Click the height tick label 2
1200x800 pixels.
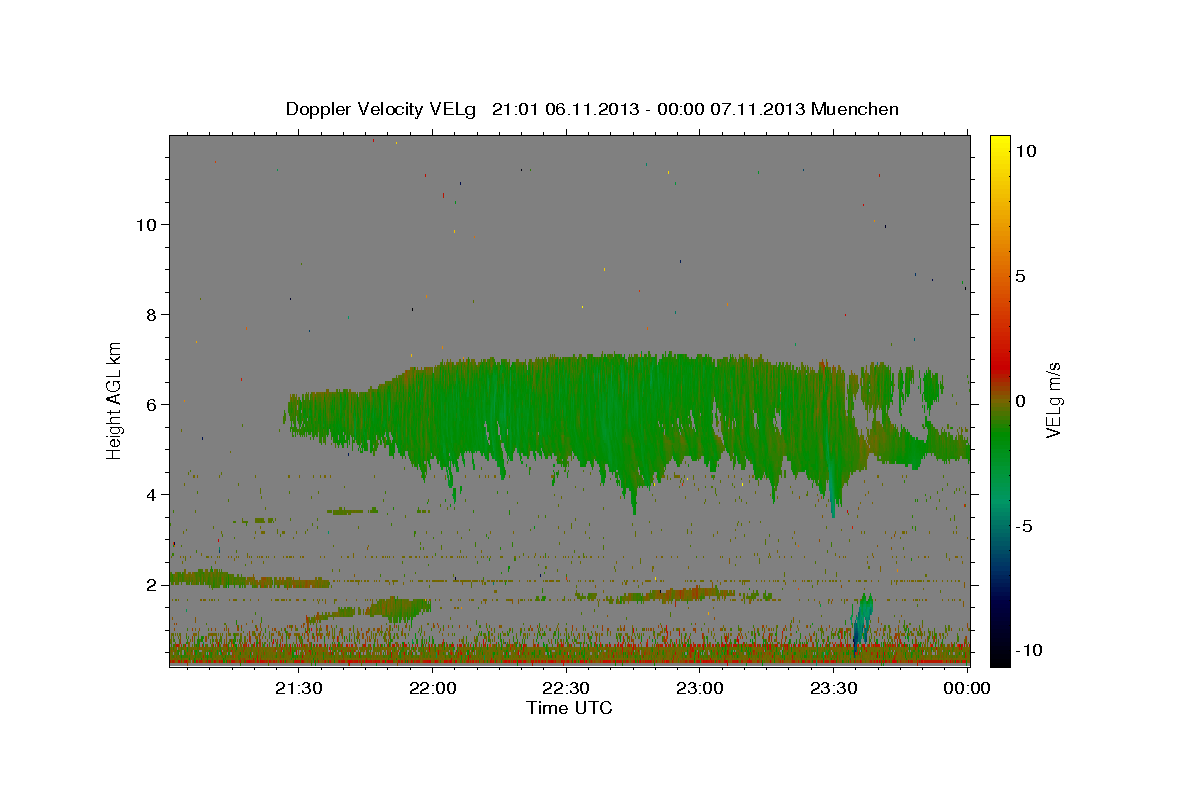152,584
